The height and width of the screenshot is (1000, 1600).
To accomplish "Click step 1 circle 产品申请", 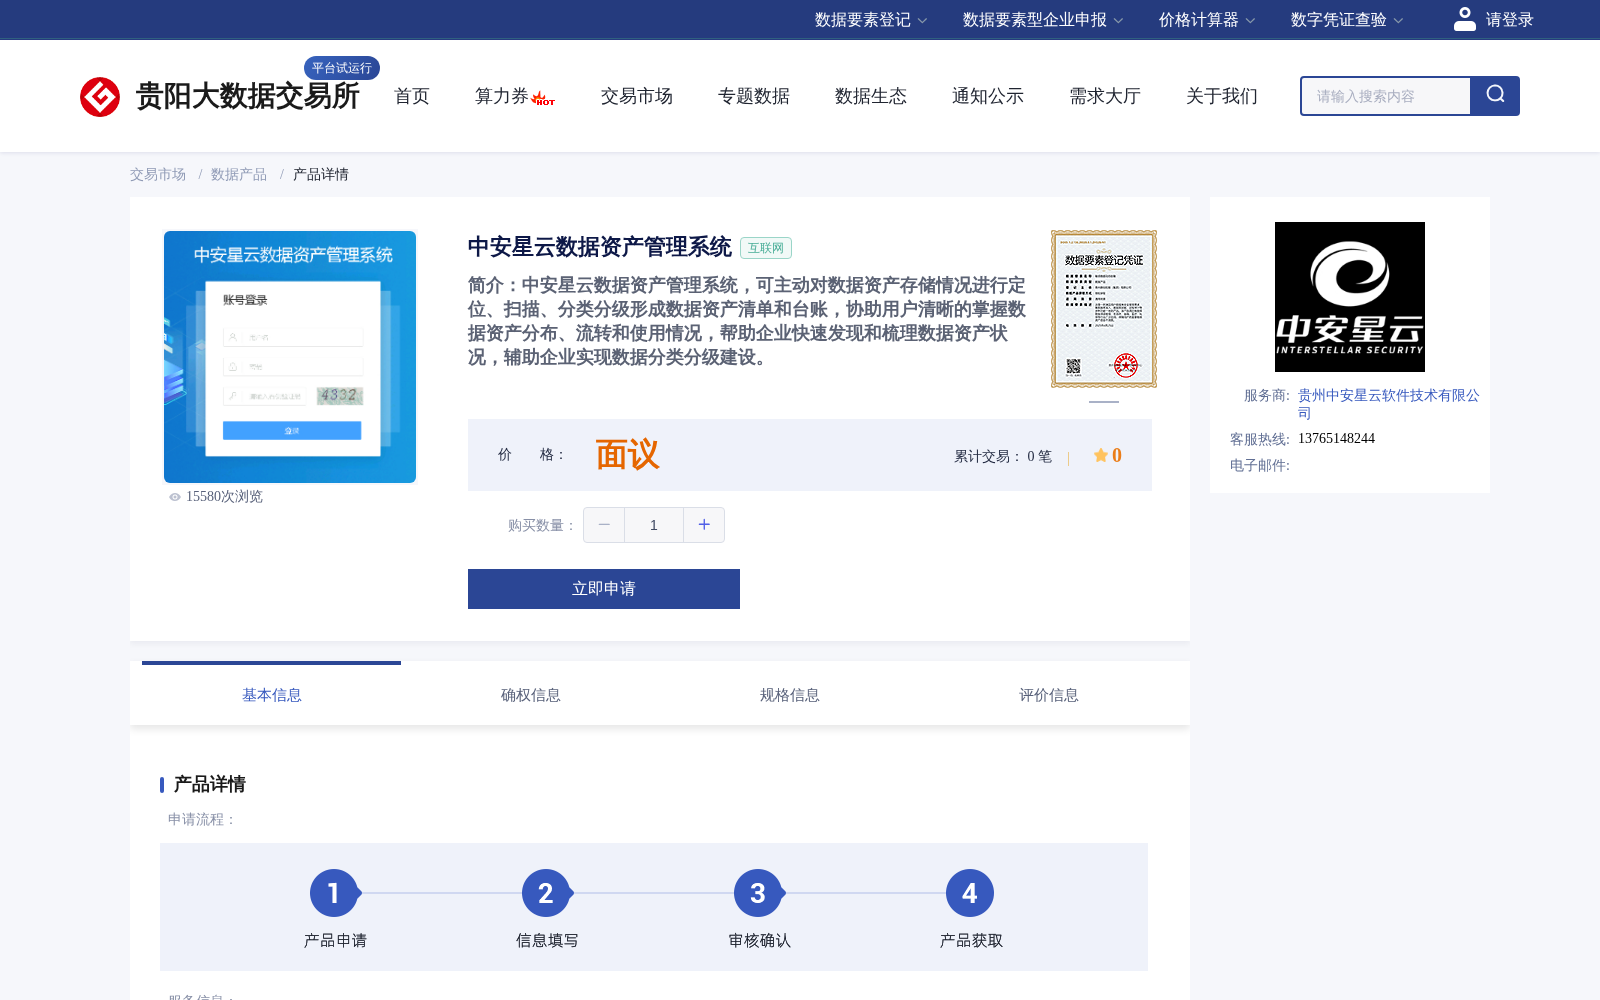I will click(x=334, y=893).
